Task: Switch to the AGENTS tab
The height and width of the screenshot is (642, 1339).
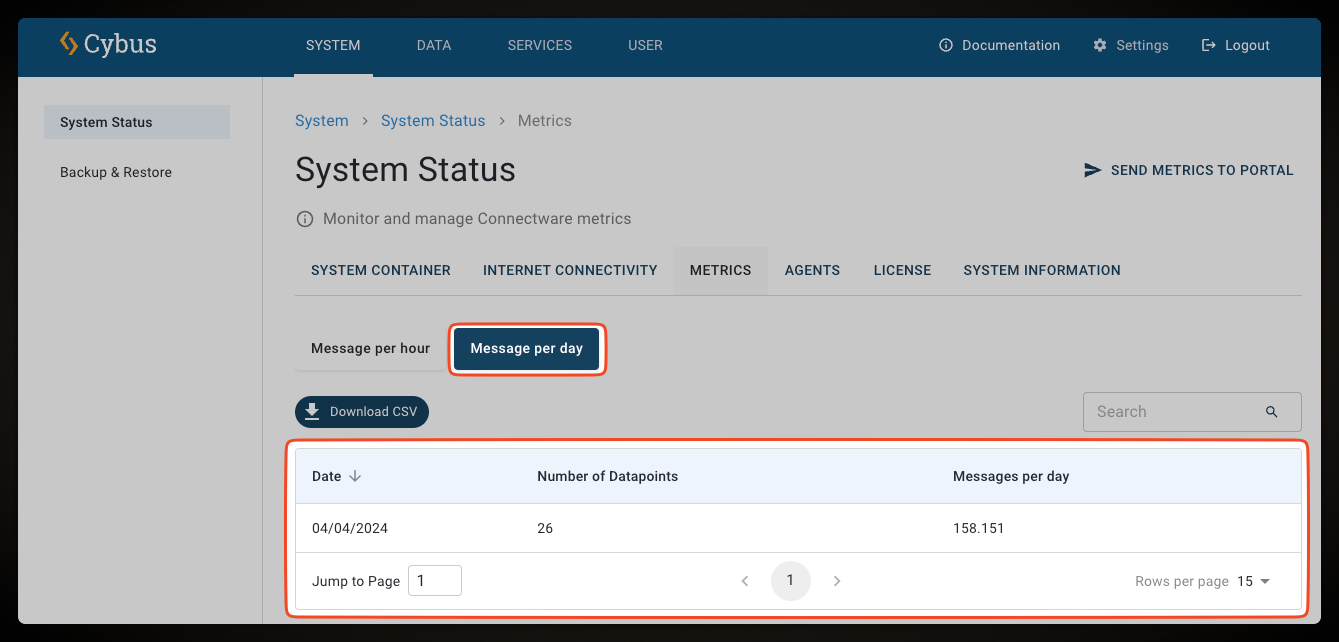Action: click(812, 270)
